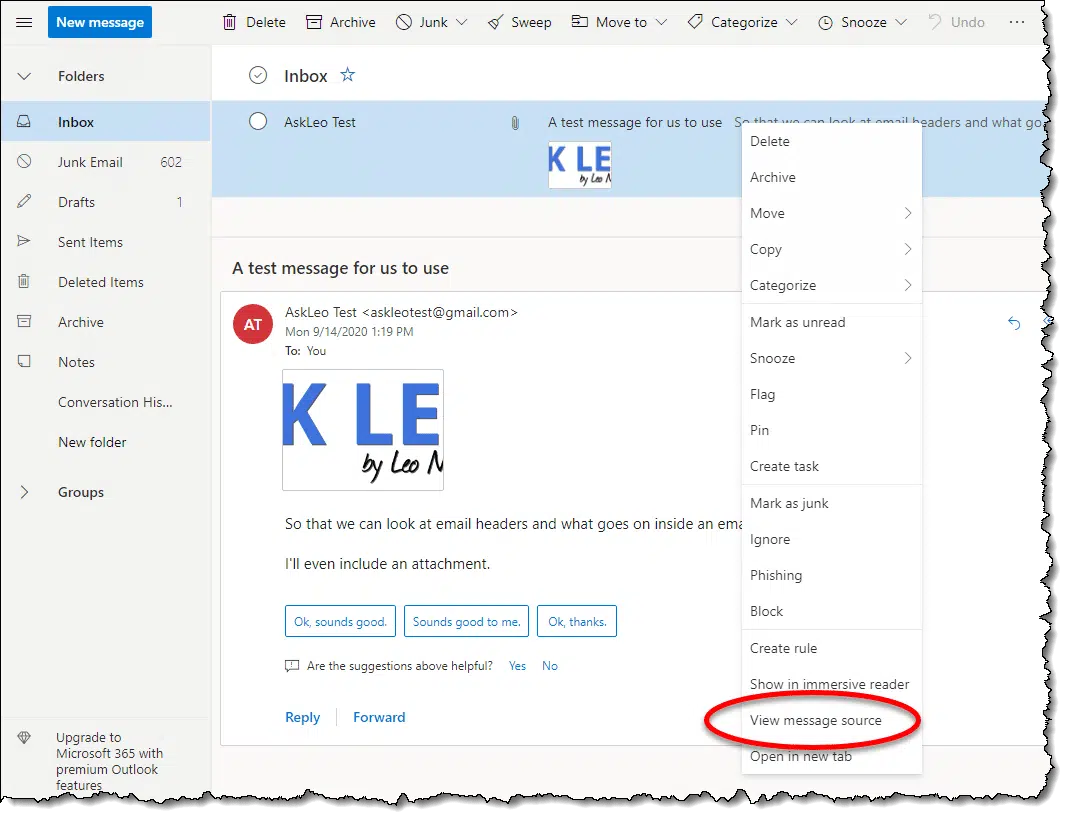
Task: Open the Snooze dropdown arrow in toolbar
Action: [901, 23]
